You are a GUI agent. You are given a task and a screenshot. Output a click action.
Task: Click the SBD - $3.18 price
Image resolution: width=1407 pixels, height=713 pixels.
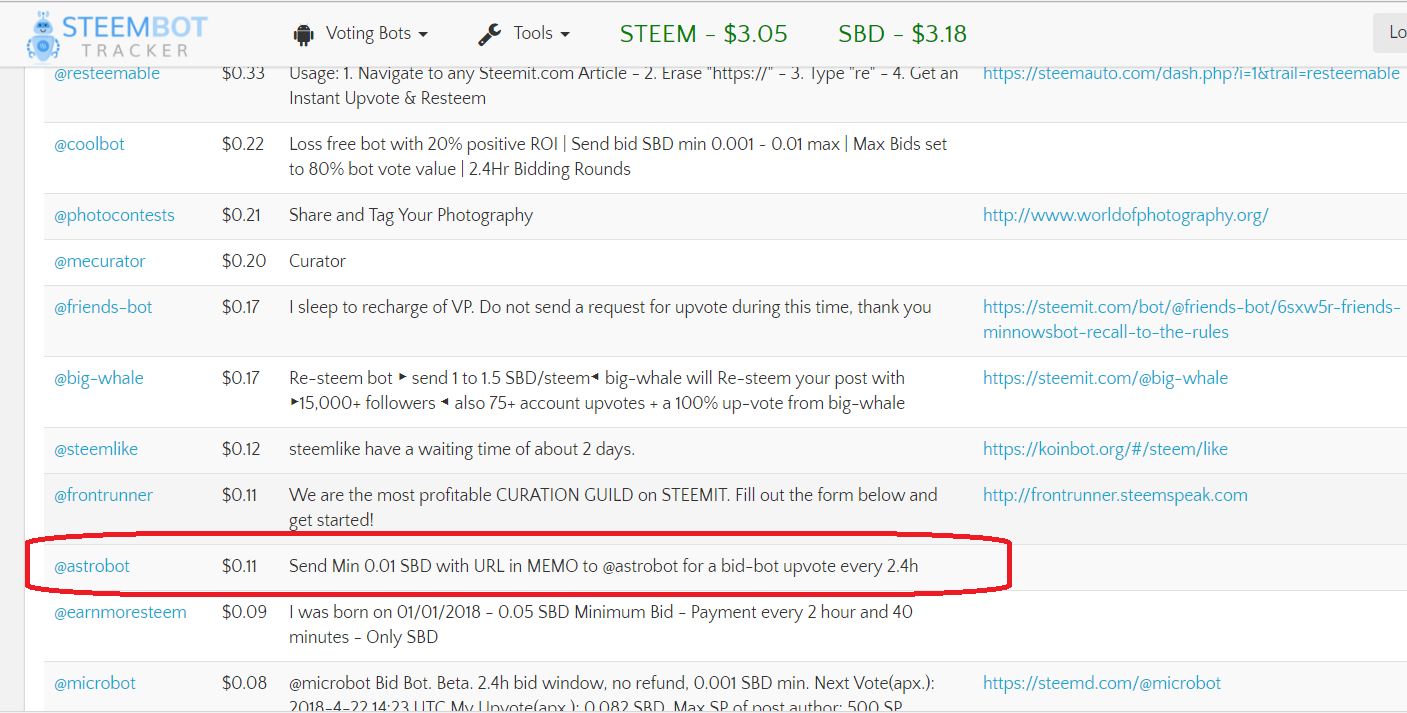[x=902, y=34]
